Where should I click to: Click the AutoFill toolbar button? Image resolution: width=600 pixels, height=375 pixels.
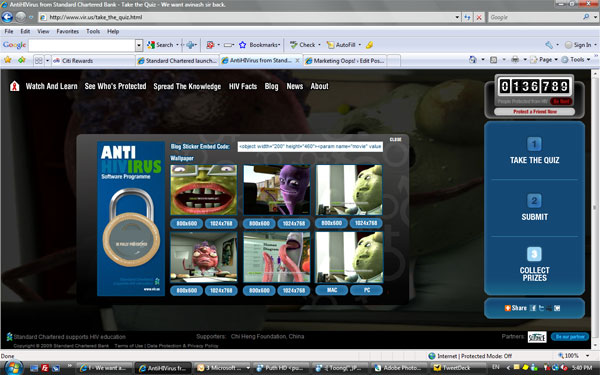341,45
